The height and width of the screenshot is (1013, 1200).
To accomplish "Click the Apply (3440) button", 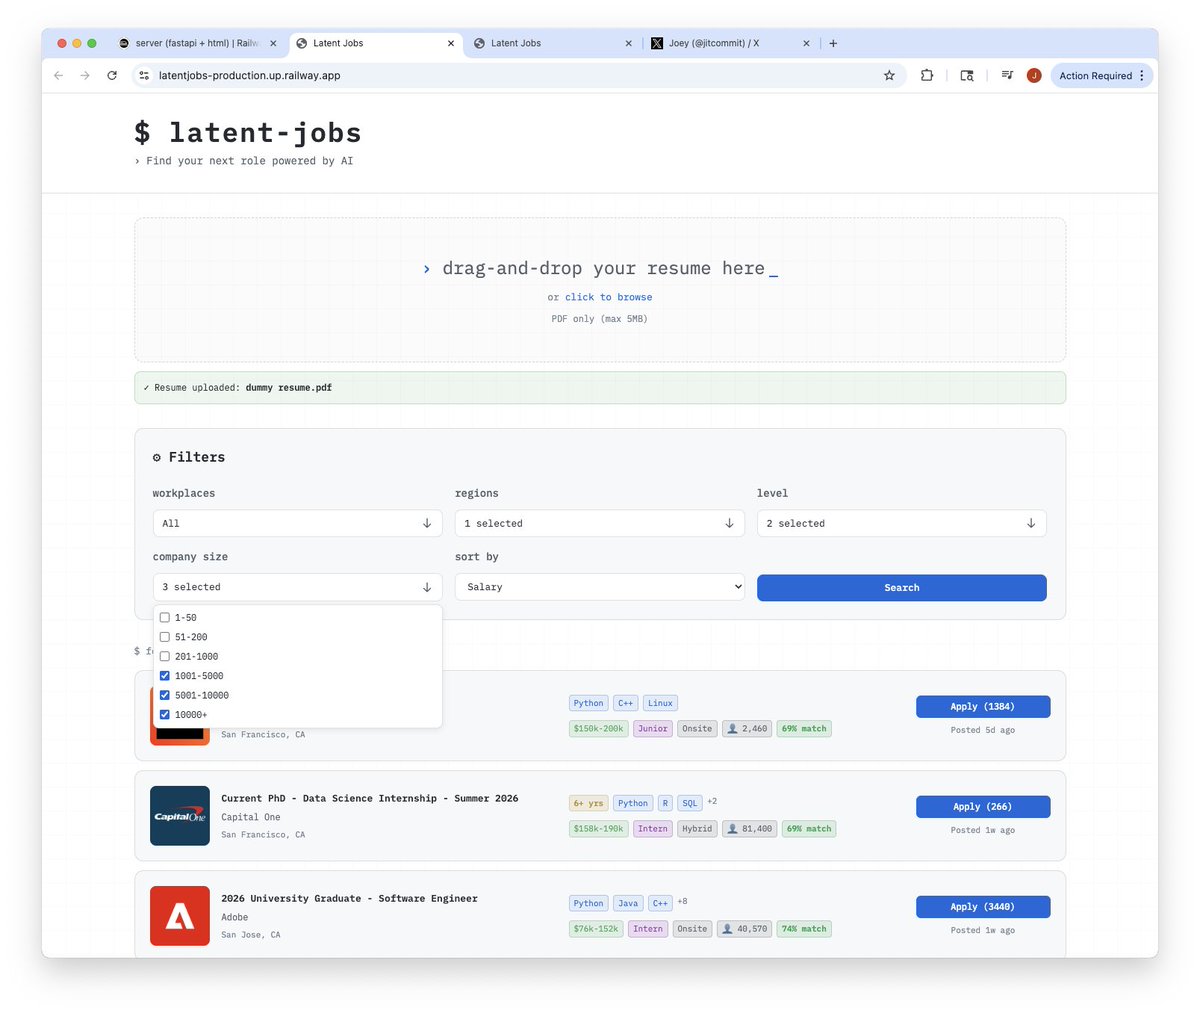I will (x=983, y=907).
